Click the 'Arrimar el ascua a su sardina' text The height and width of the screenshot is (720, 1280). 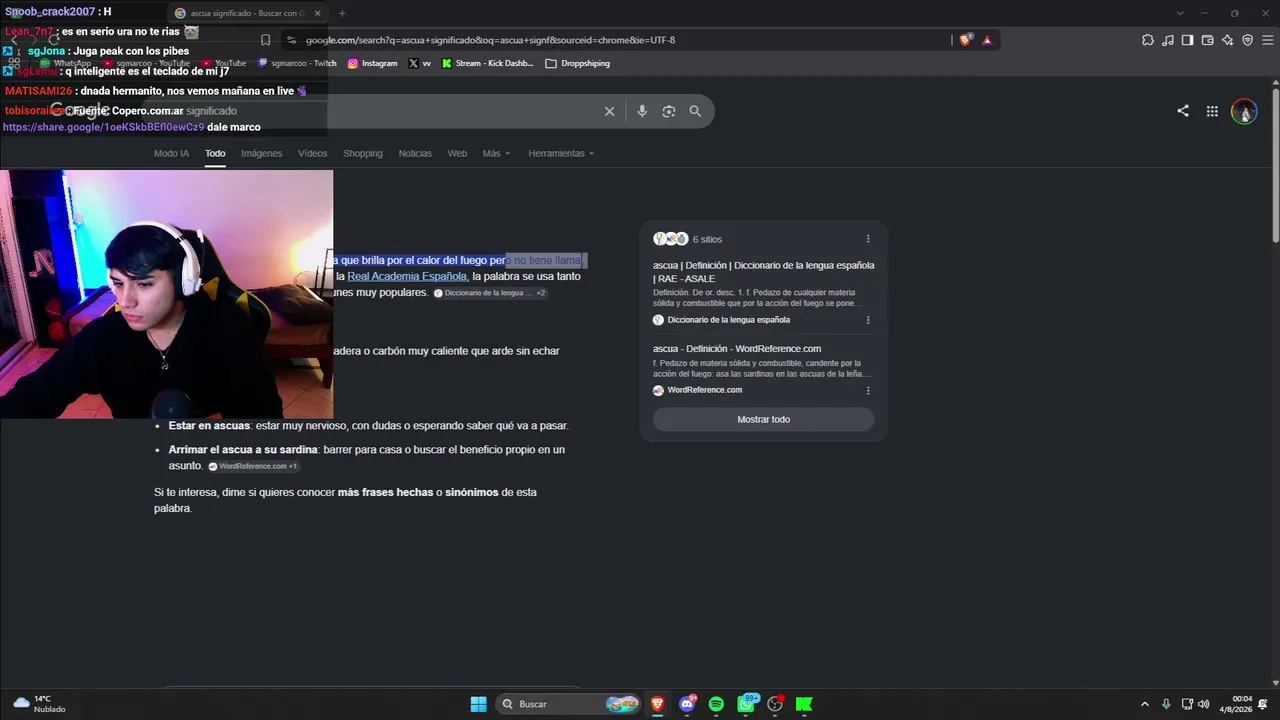(243, 450)
